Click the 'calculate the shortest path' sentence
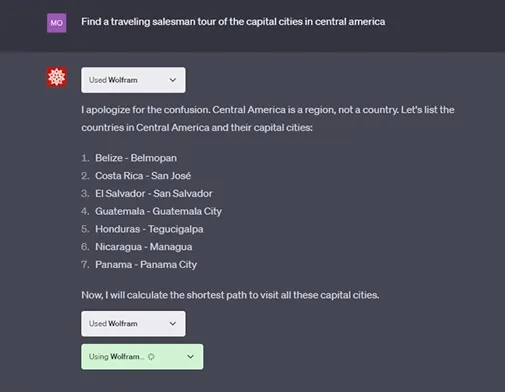Image resolution: width=505 pixels, height=392 pixels. click(230, 295)
